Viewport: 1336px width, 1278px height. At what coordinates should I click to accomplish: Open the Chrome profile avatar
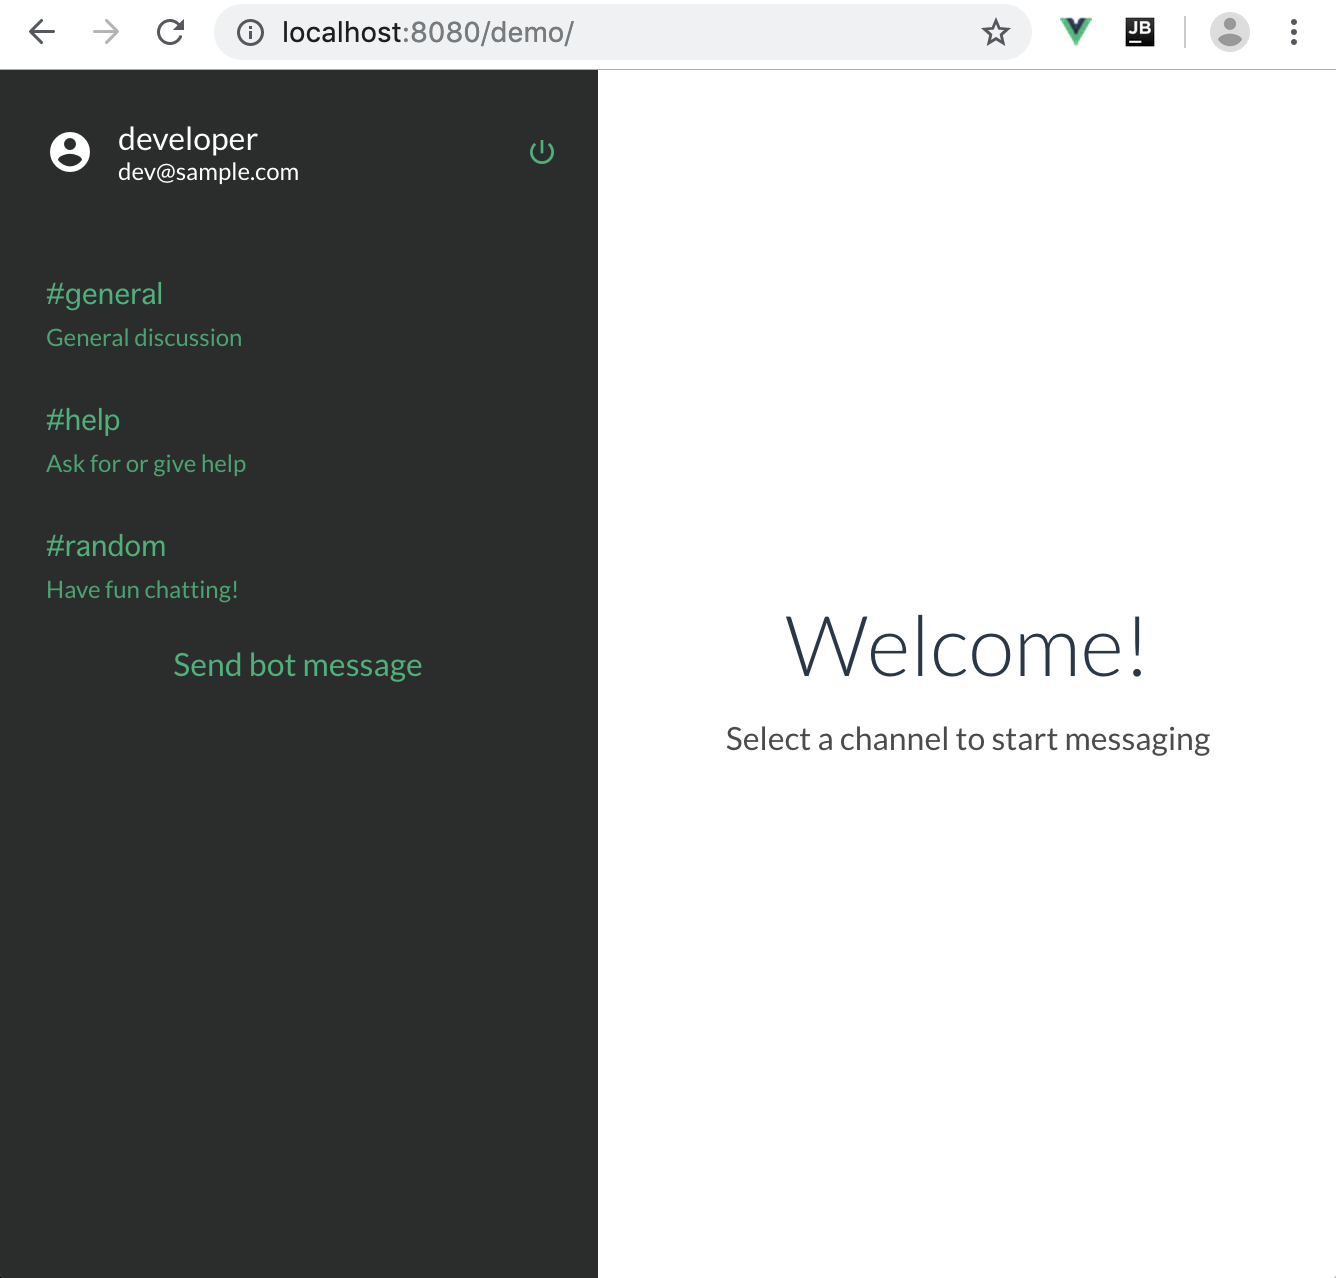click(1230, 32)
